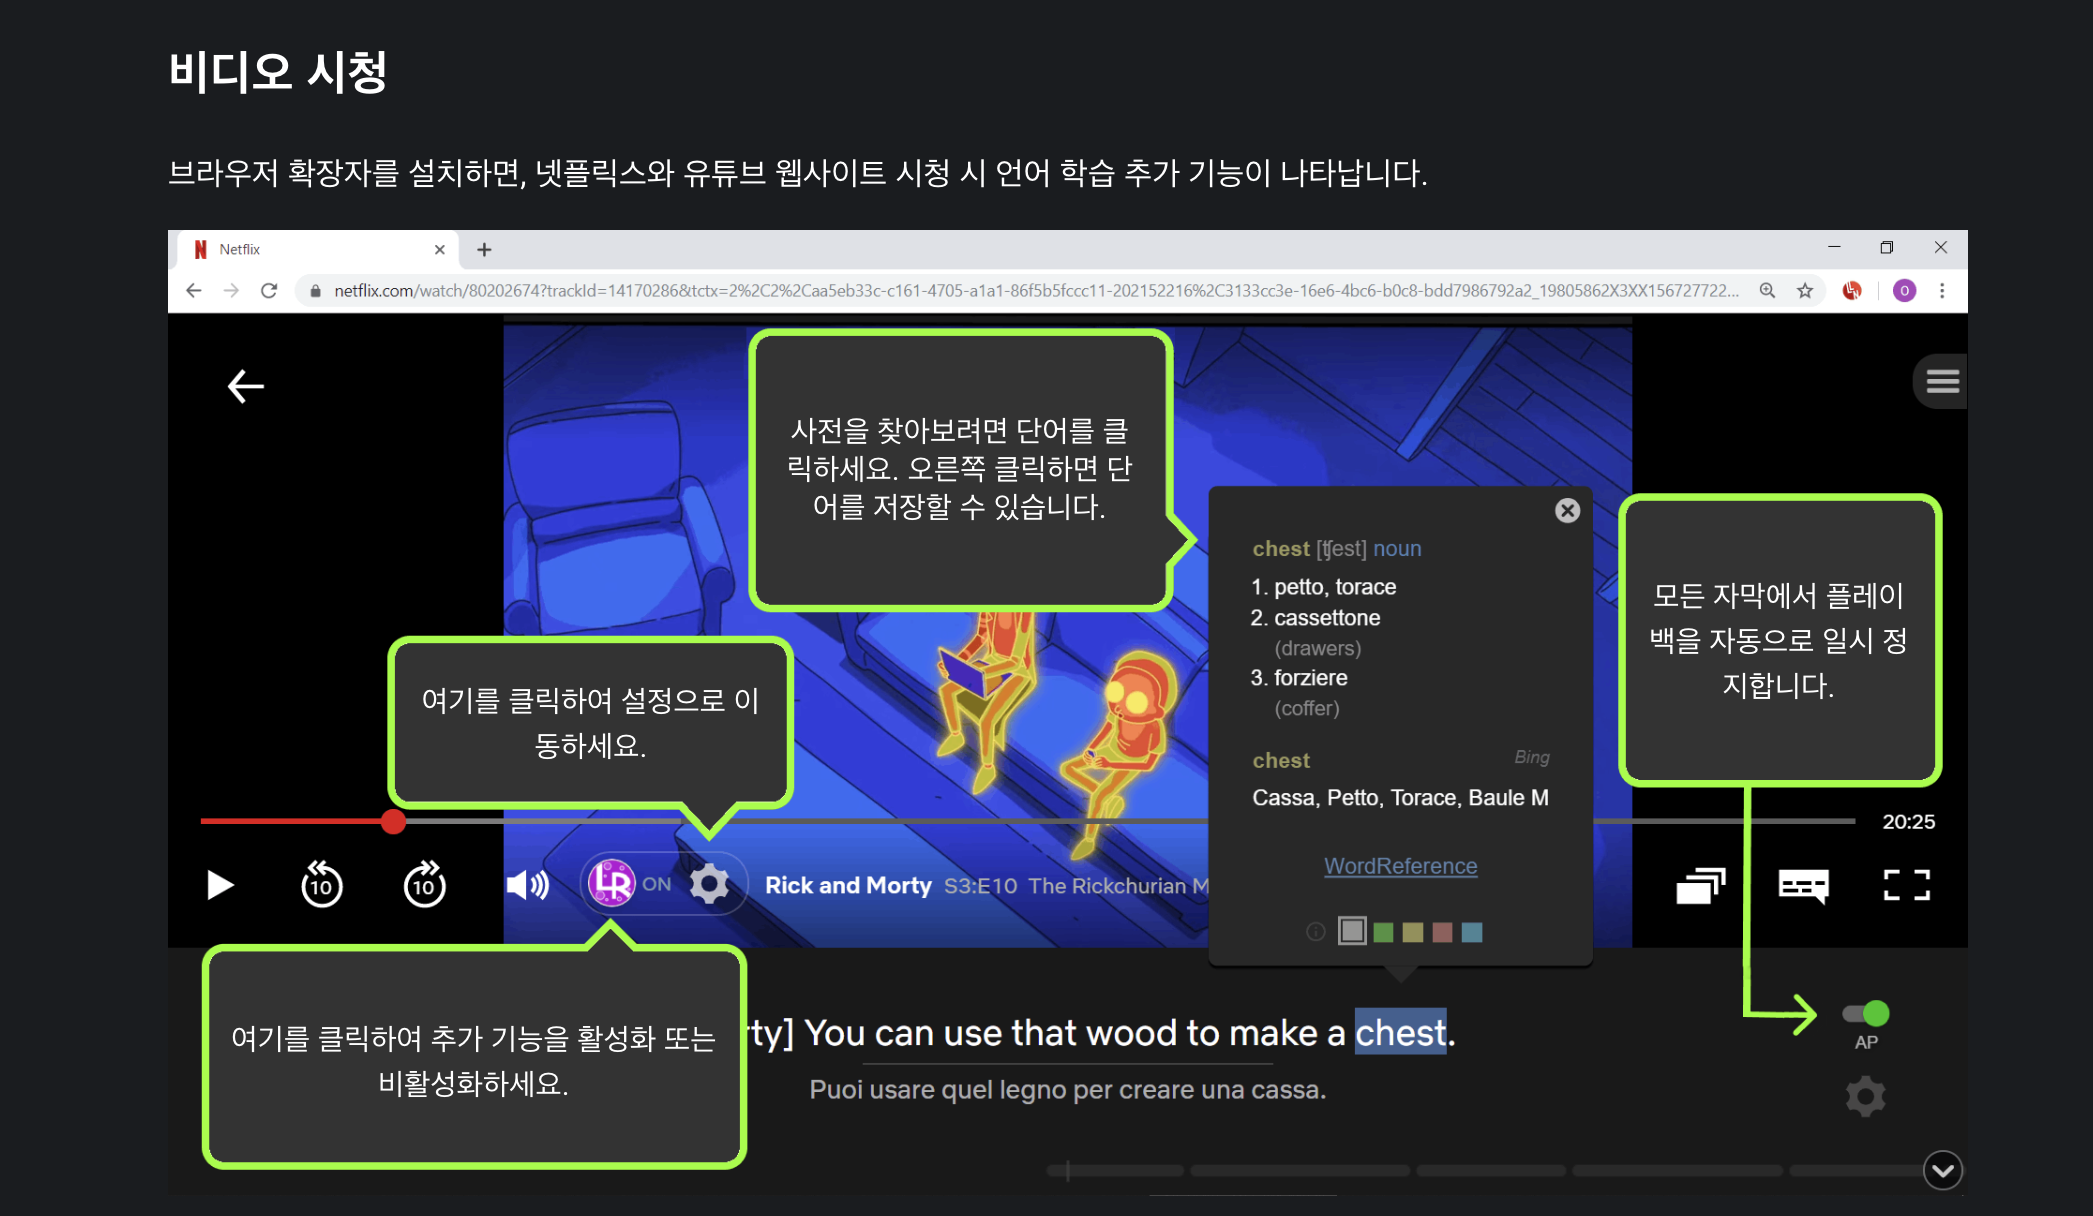The image size is (2093, 1216).
Task: Click the red progress bar scrubber
Action: click(393, 822)
